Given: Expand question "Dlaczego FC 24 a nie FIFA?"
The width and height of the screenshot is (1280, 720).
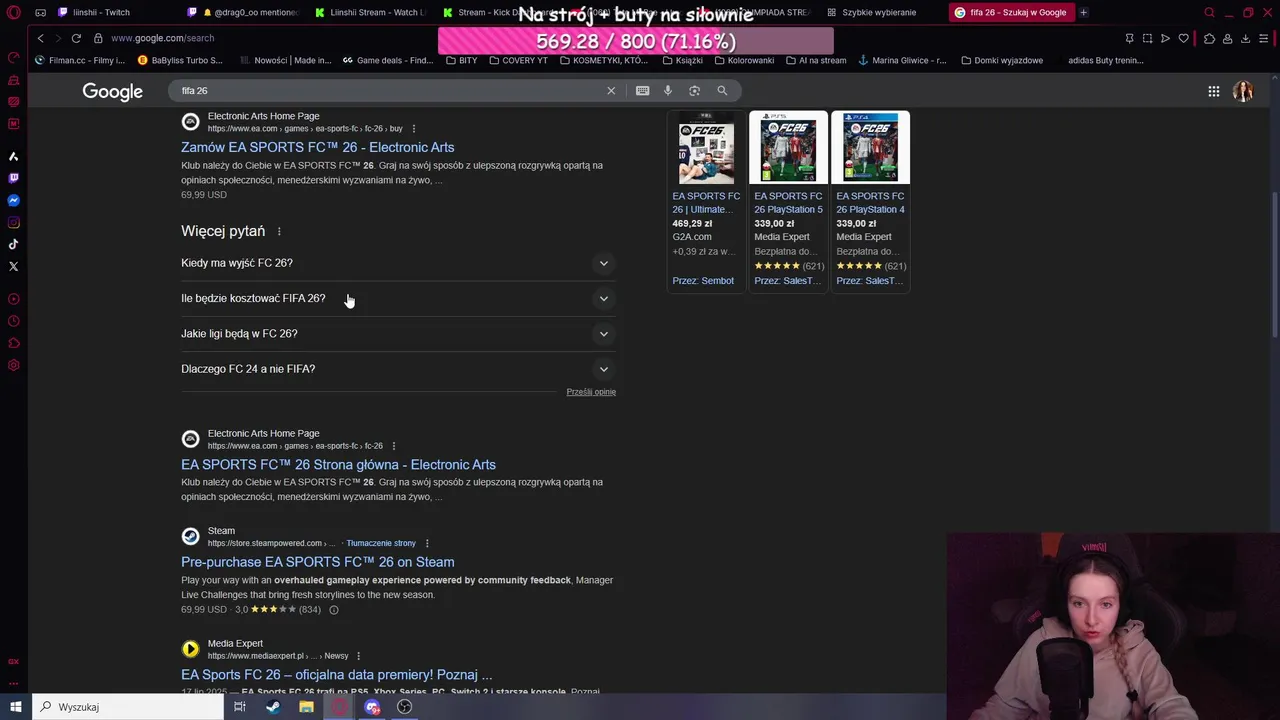Looking at the screenshot, I should pyautogui.click(x=398, y=369).
